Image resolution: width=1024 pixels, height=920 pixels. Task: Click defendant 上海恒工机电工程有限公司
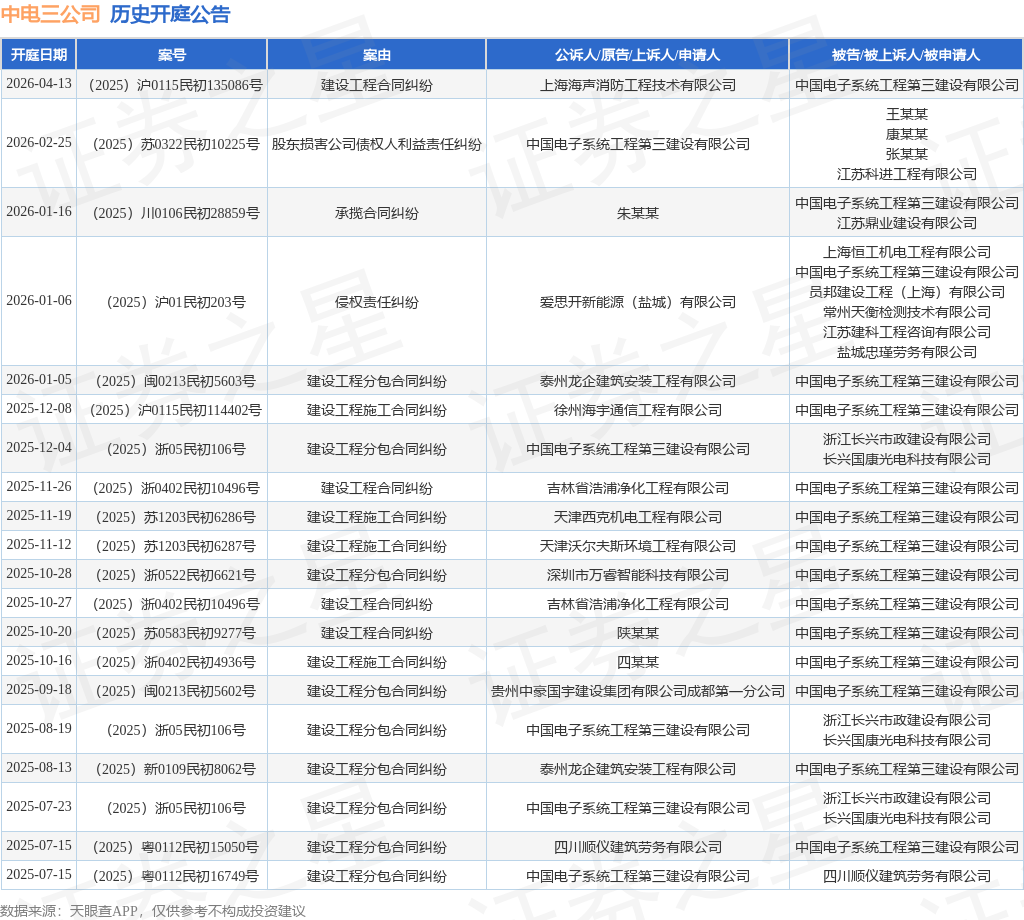pyautogui.click(x=906, y=253)
